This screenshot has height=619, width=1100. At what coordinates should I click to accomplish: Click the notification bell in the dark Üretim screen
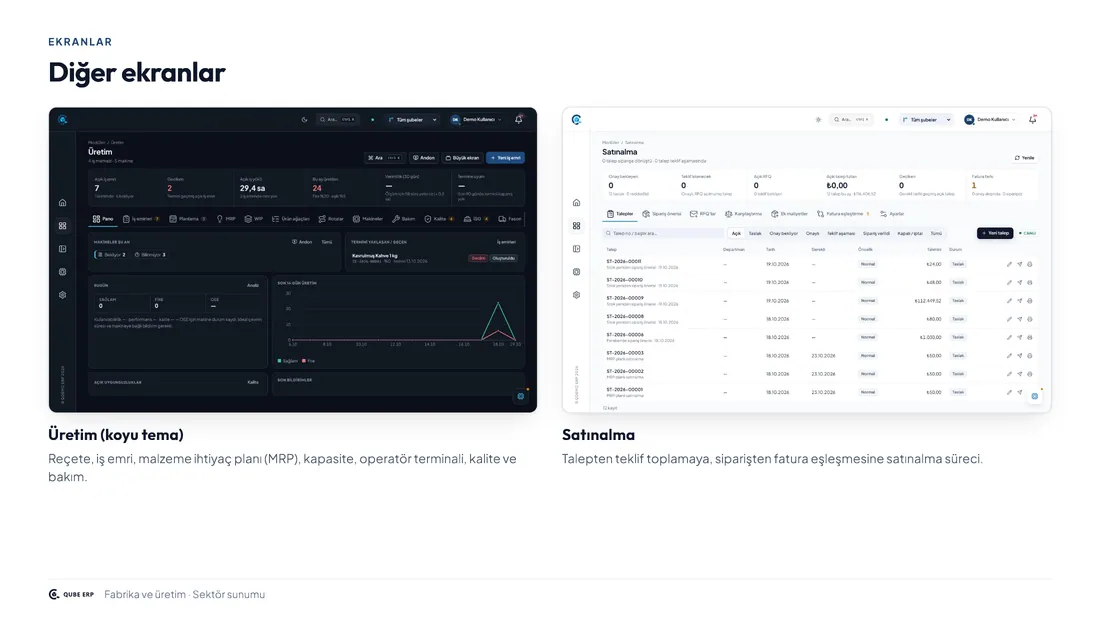pyautogui.click(x=518, y=119)
